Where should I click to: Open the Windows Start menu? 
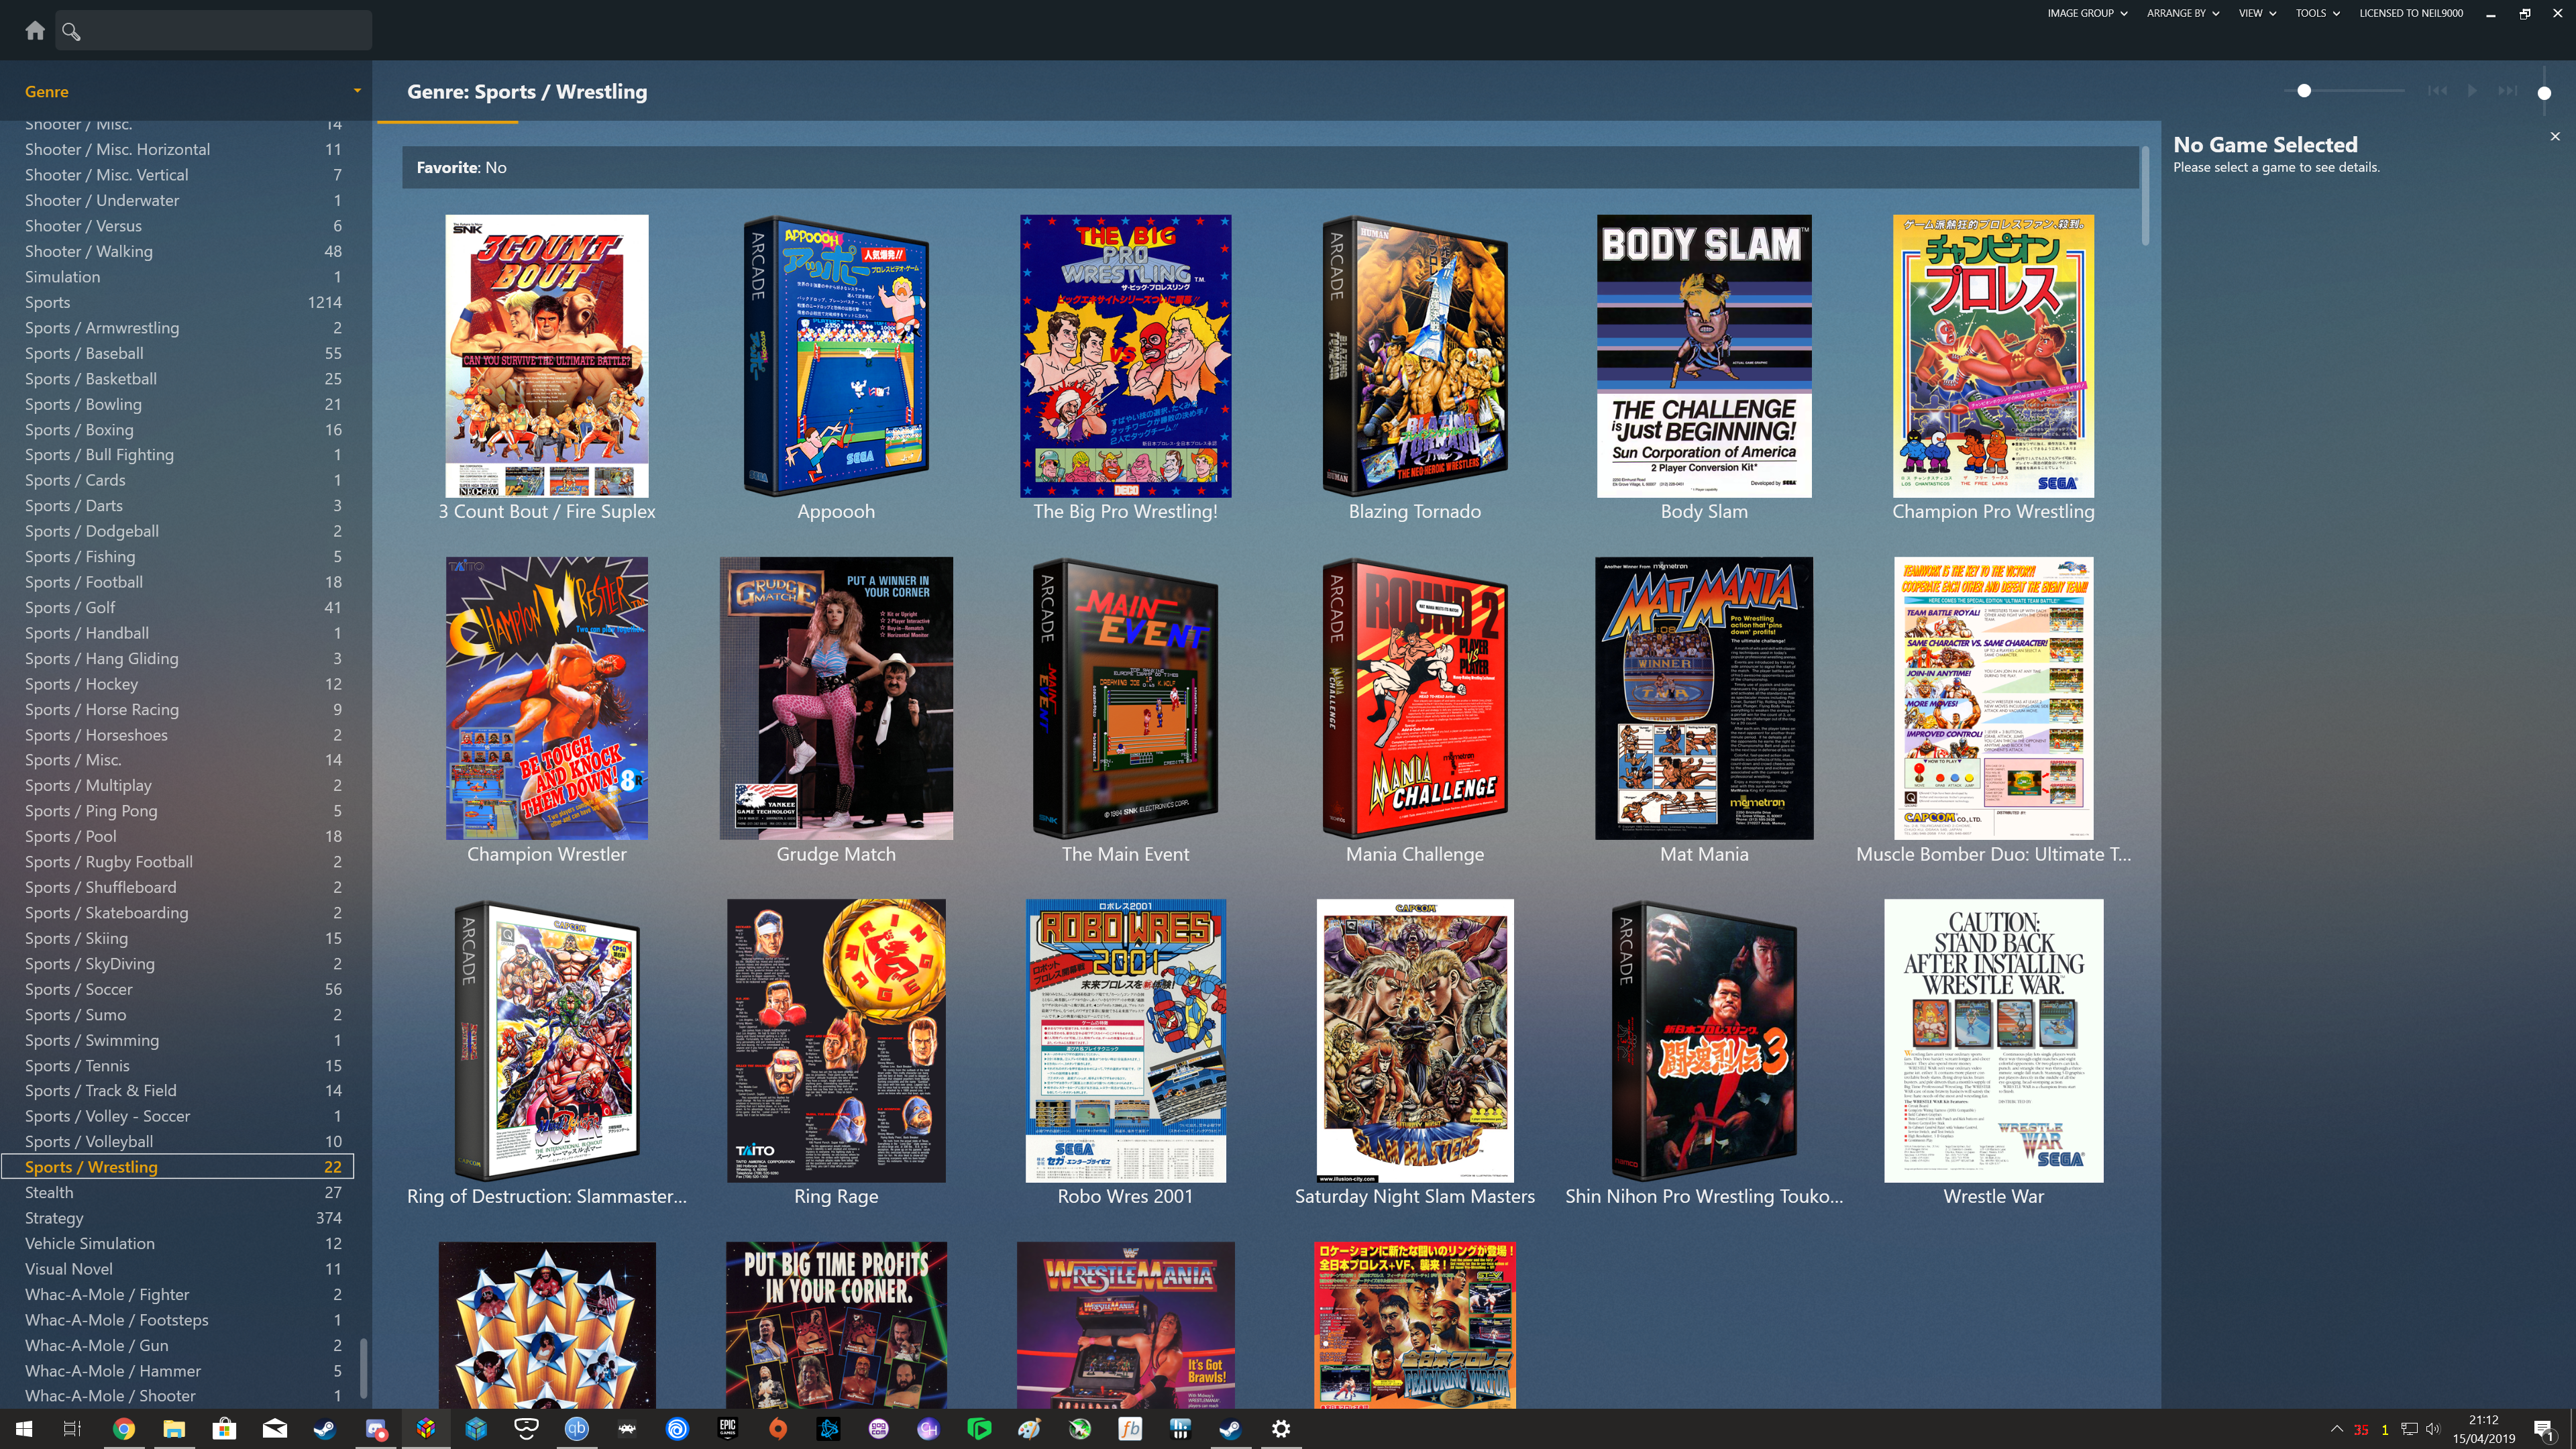24,1429
